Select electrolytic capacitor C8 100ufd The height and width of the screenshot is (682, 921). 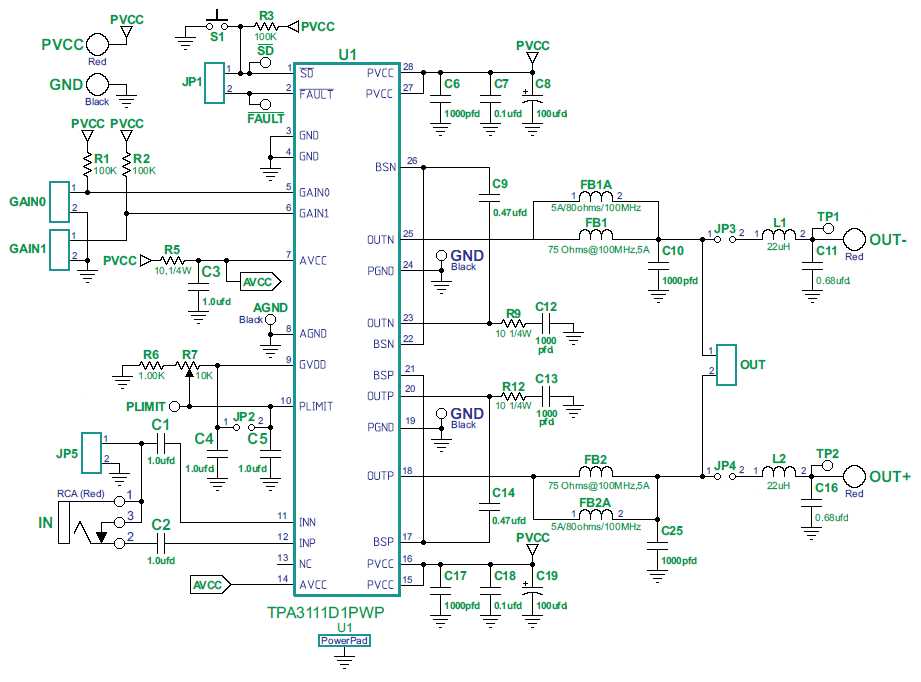pyautogui.click(x=533, y=101)
